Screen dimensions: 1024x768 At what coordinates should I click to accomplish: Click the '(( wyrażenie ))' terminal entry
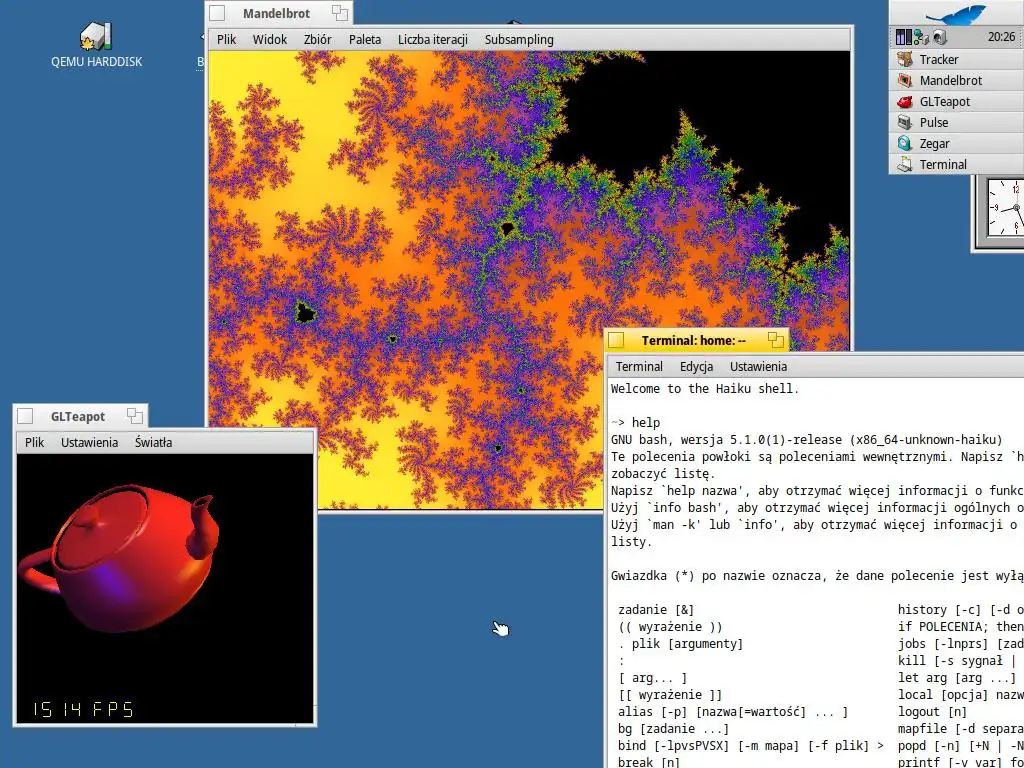671,626
